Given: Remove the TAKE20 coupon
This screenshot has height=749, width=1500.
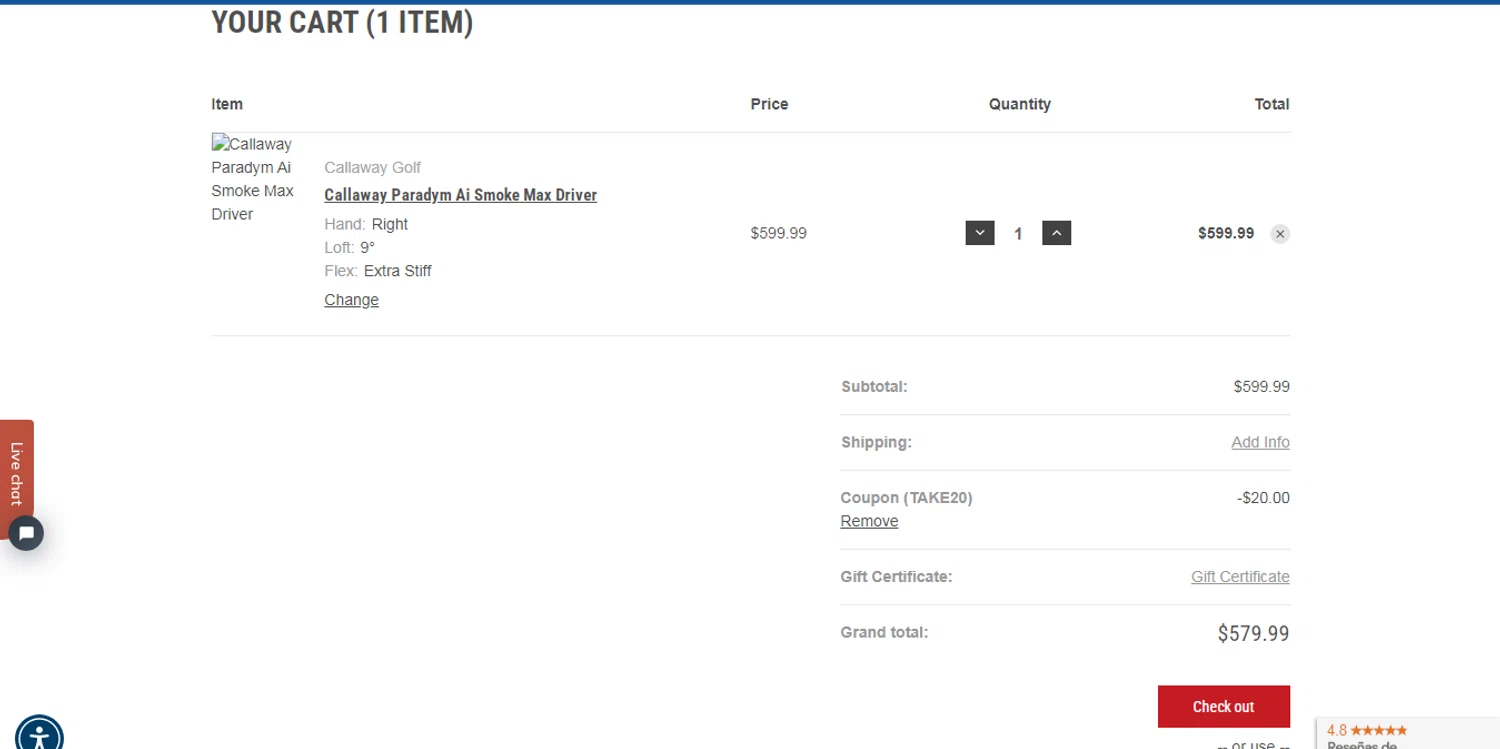Looking at the screenshot, I should [869, 521].
